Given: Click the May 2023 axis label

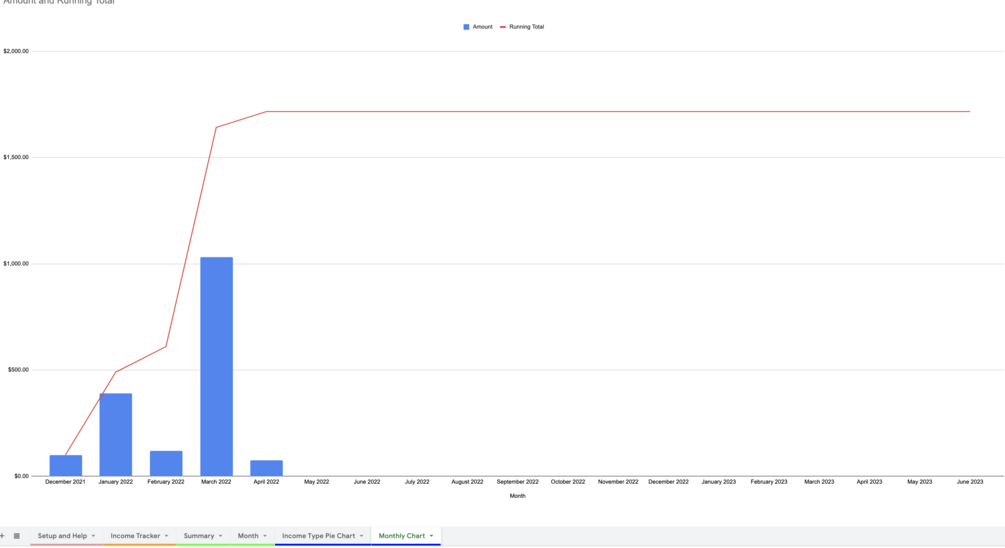Looking at the screenshot, I should pyautogui.click(x=920, y=482).
